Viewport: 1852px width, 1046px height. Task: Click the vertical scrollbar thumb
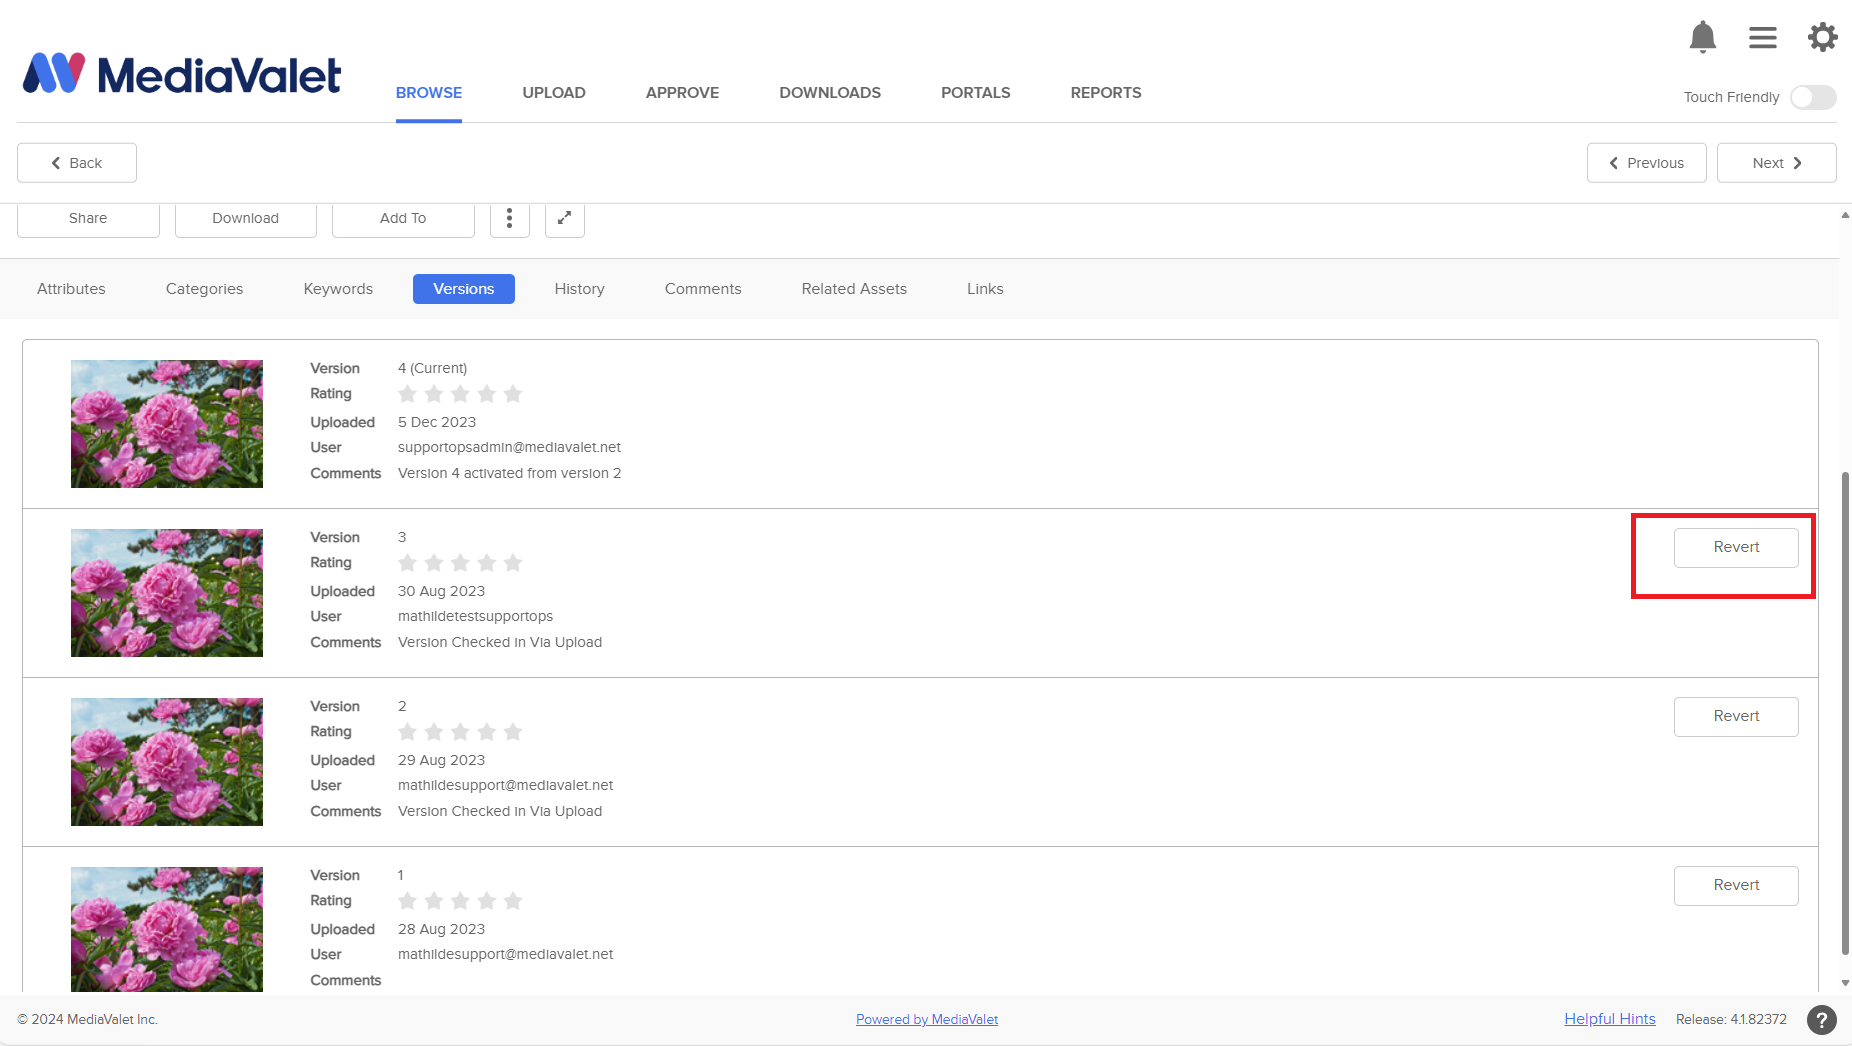(1845, 712)
